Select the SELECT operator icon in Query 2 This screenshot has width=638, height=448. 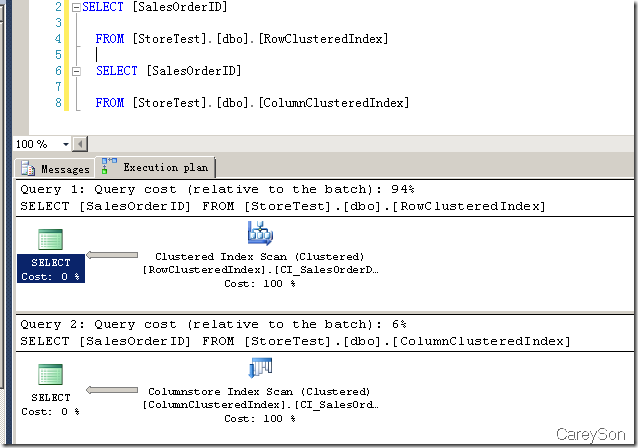pos(50,376)
